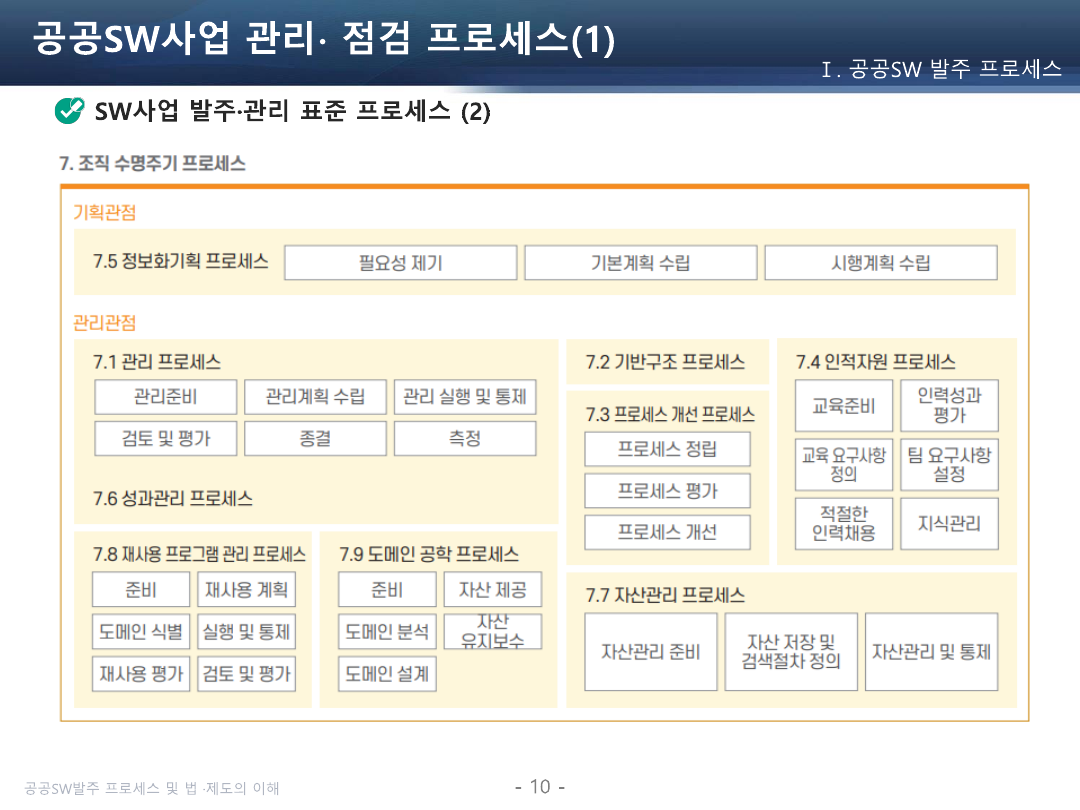Select the 프로세스 정립 box
This screenshot has height=810, width=1080.
(x=667, y=449)
